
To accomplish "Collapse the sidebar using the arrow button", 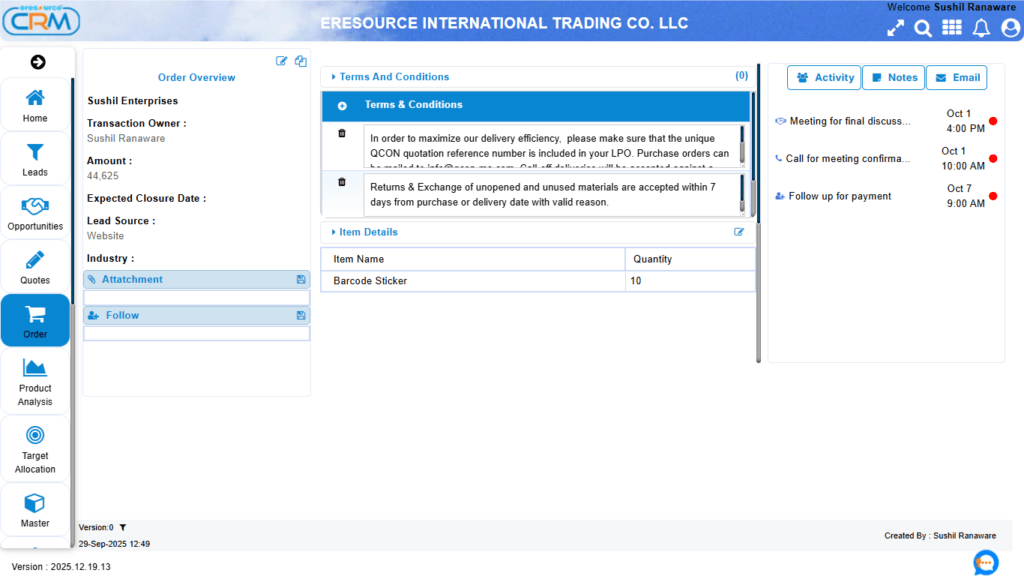I will pos(37,61).
